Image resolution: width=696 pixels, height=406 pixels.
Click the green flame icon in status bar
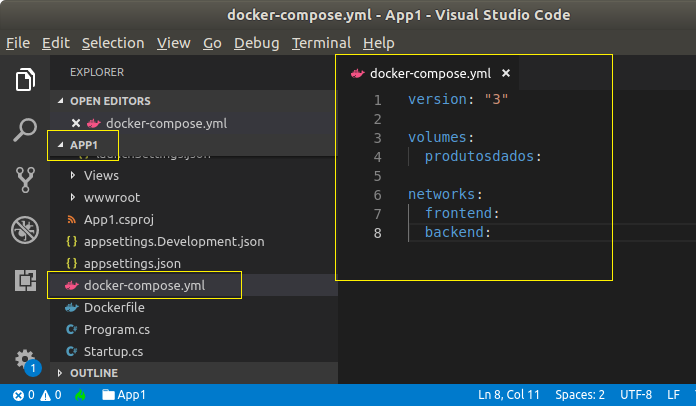(x=80, y=395)
